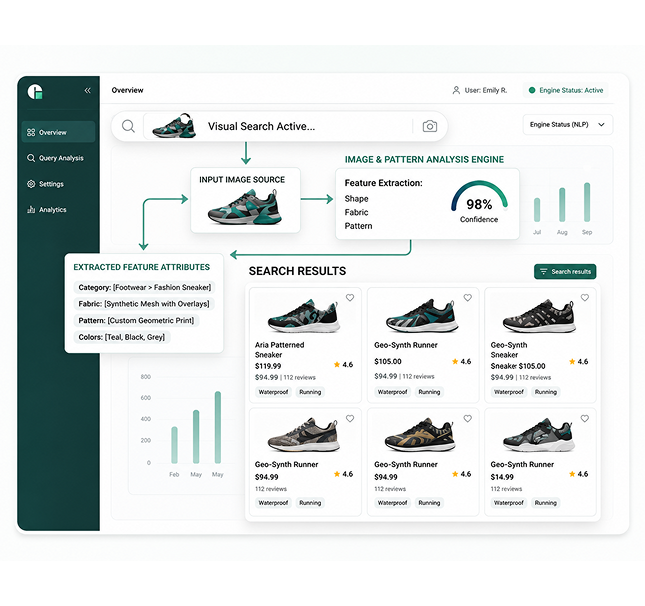Collapse the sidebar with the double chevron
The image size is (645, 606).
88,91
